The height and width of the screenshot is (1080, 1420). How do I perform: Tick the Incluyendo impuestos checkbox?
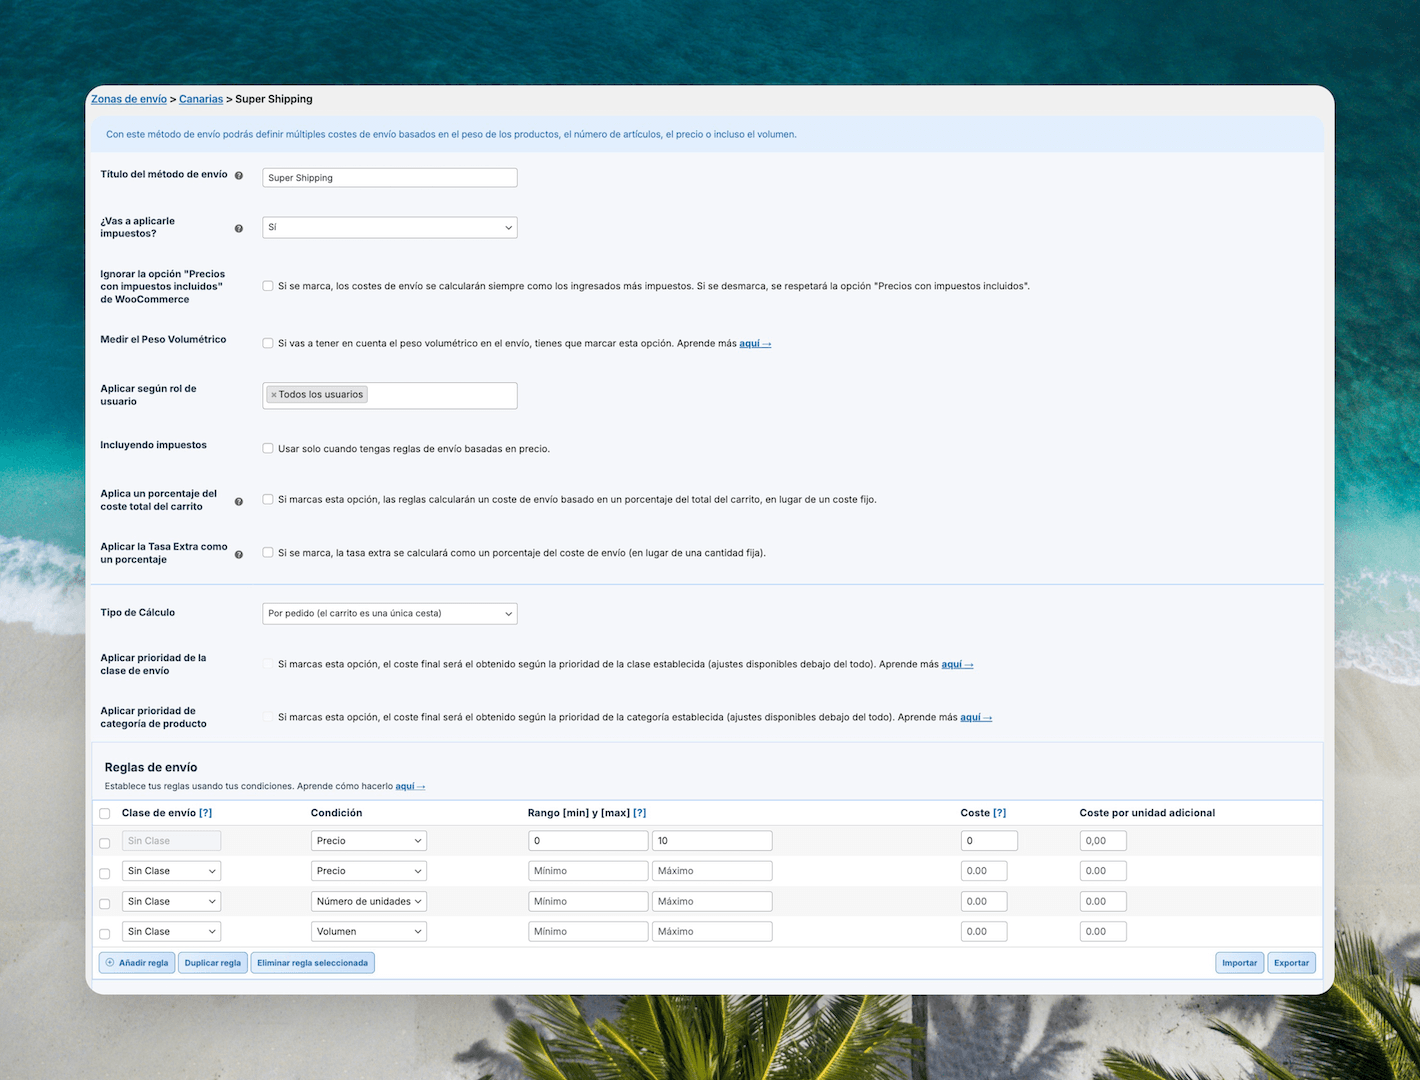pos(268,449)
